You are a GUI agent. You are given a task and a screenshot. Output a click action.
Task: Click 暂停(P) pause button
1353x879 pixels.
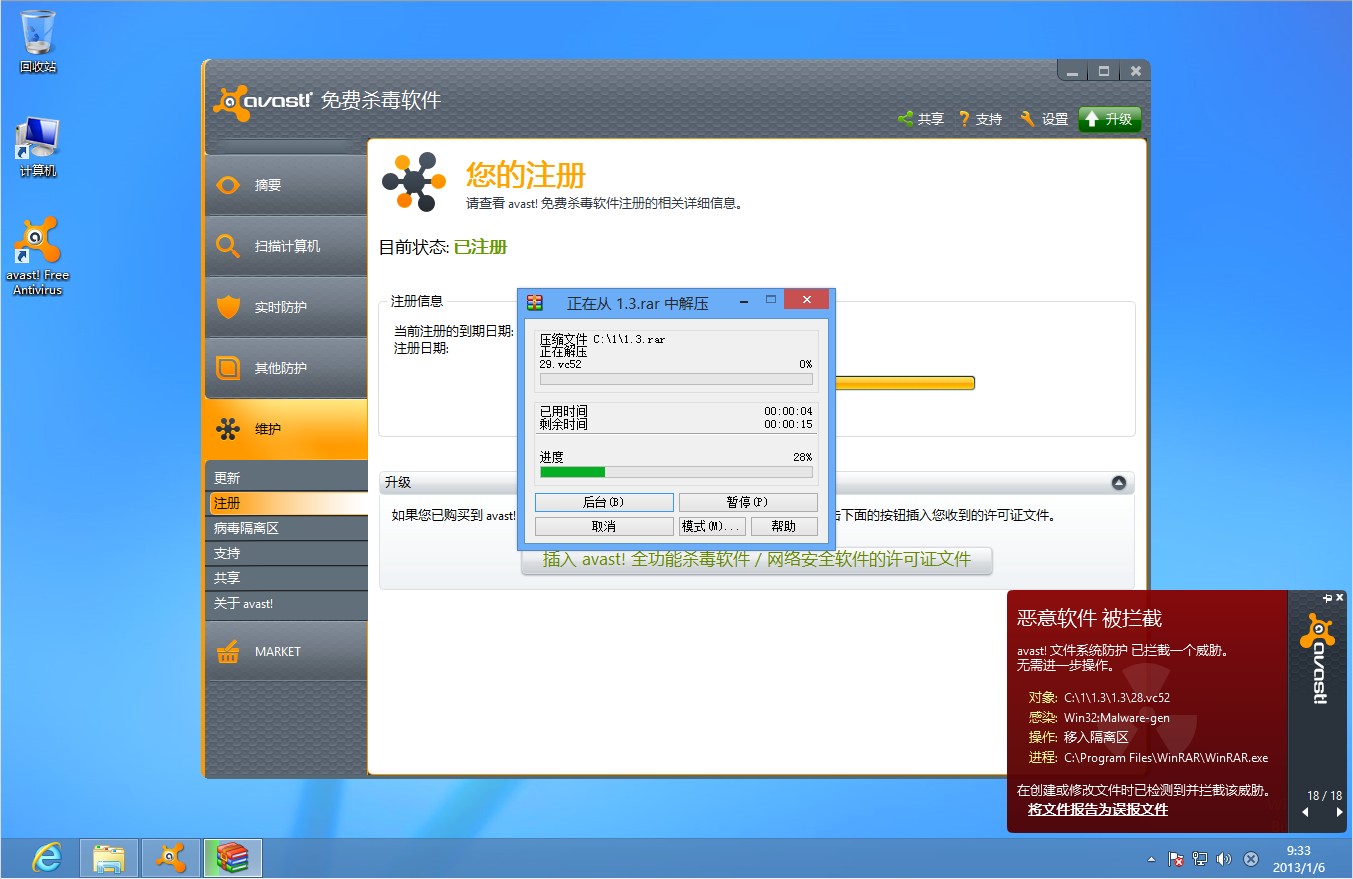(x=748, y=502)
